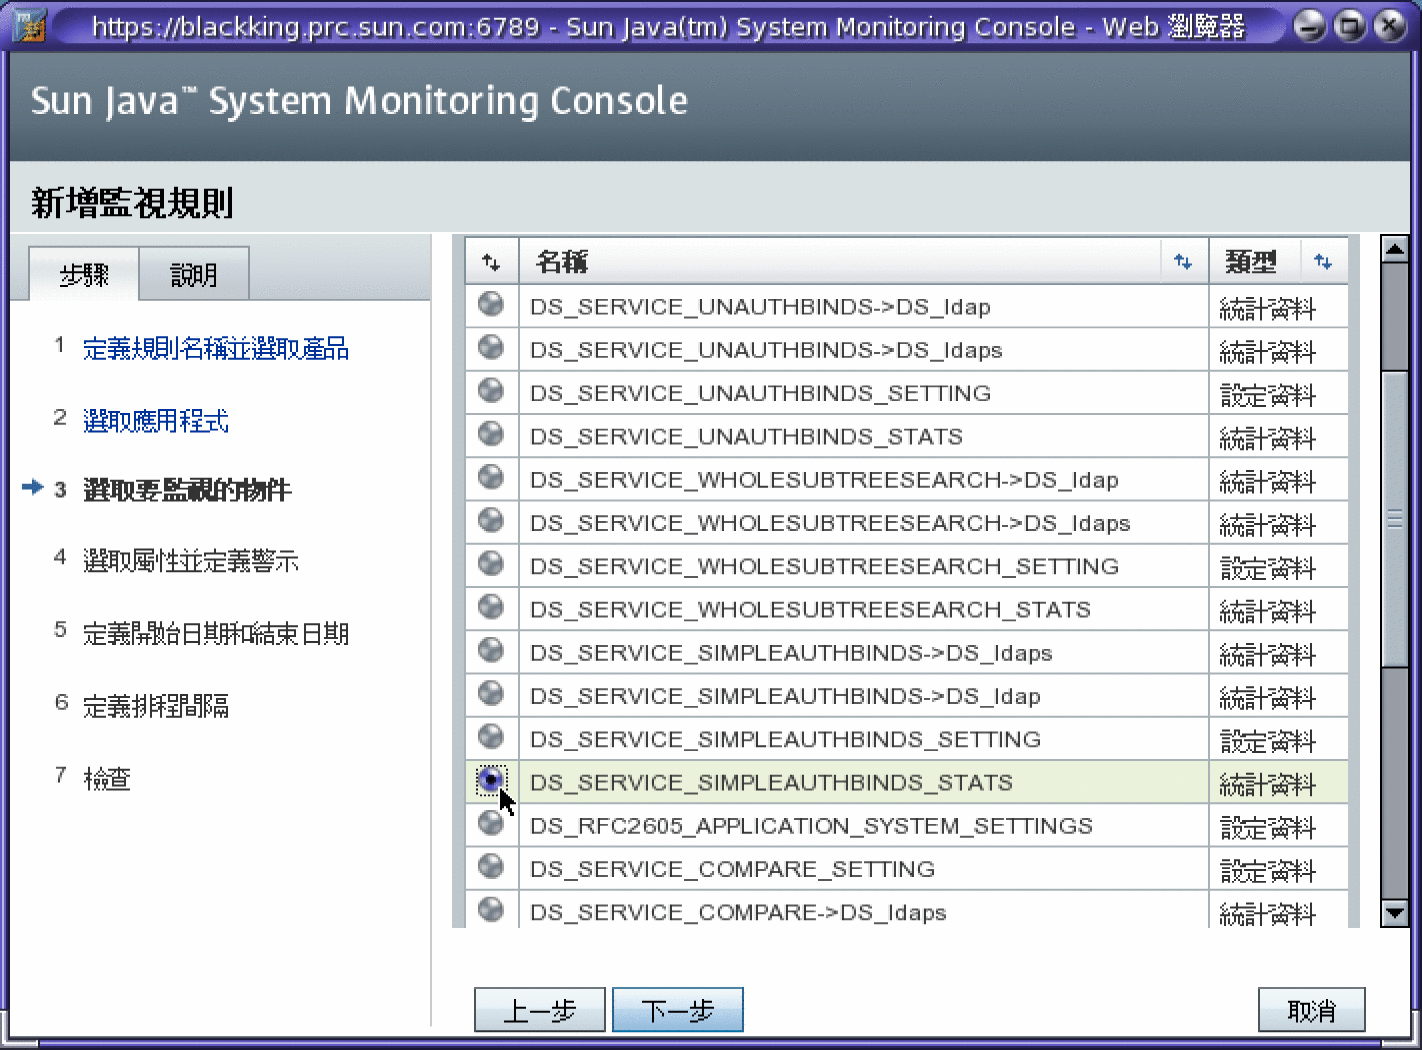Click DS_SERVICE_COMPARE_SETTING name cell
Screen dimensions: 1422x1050
[864, 868]
